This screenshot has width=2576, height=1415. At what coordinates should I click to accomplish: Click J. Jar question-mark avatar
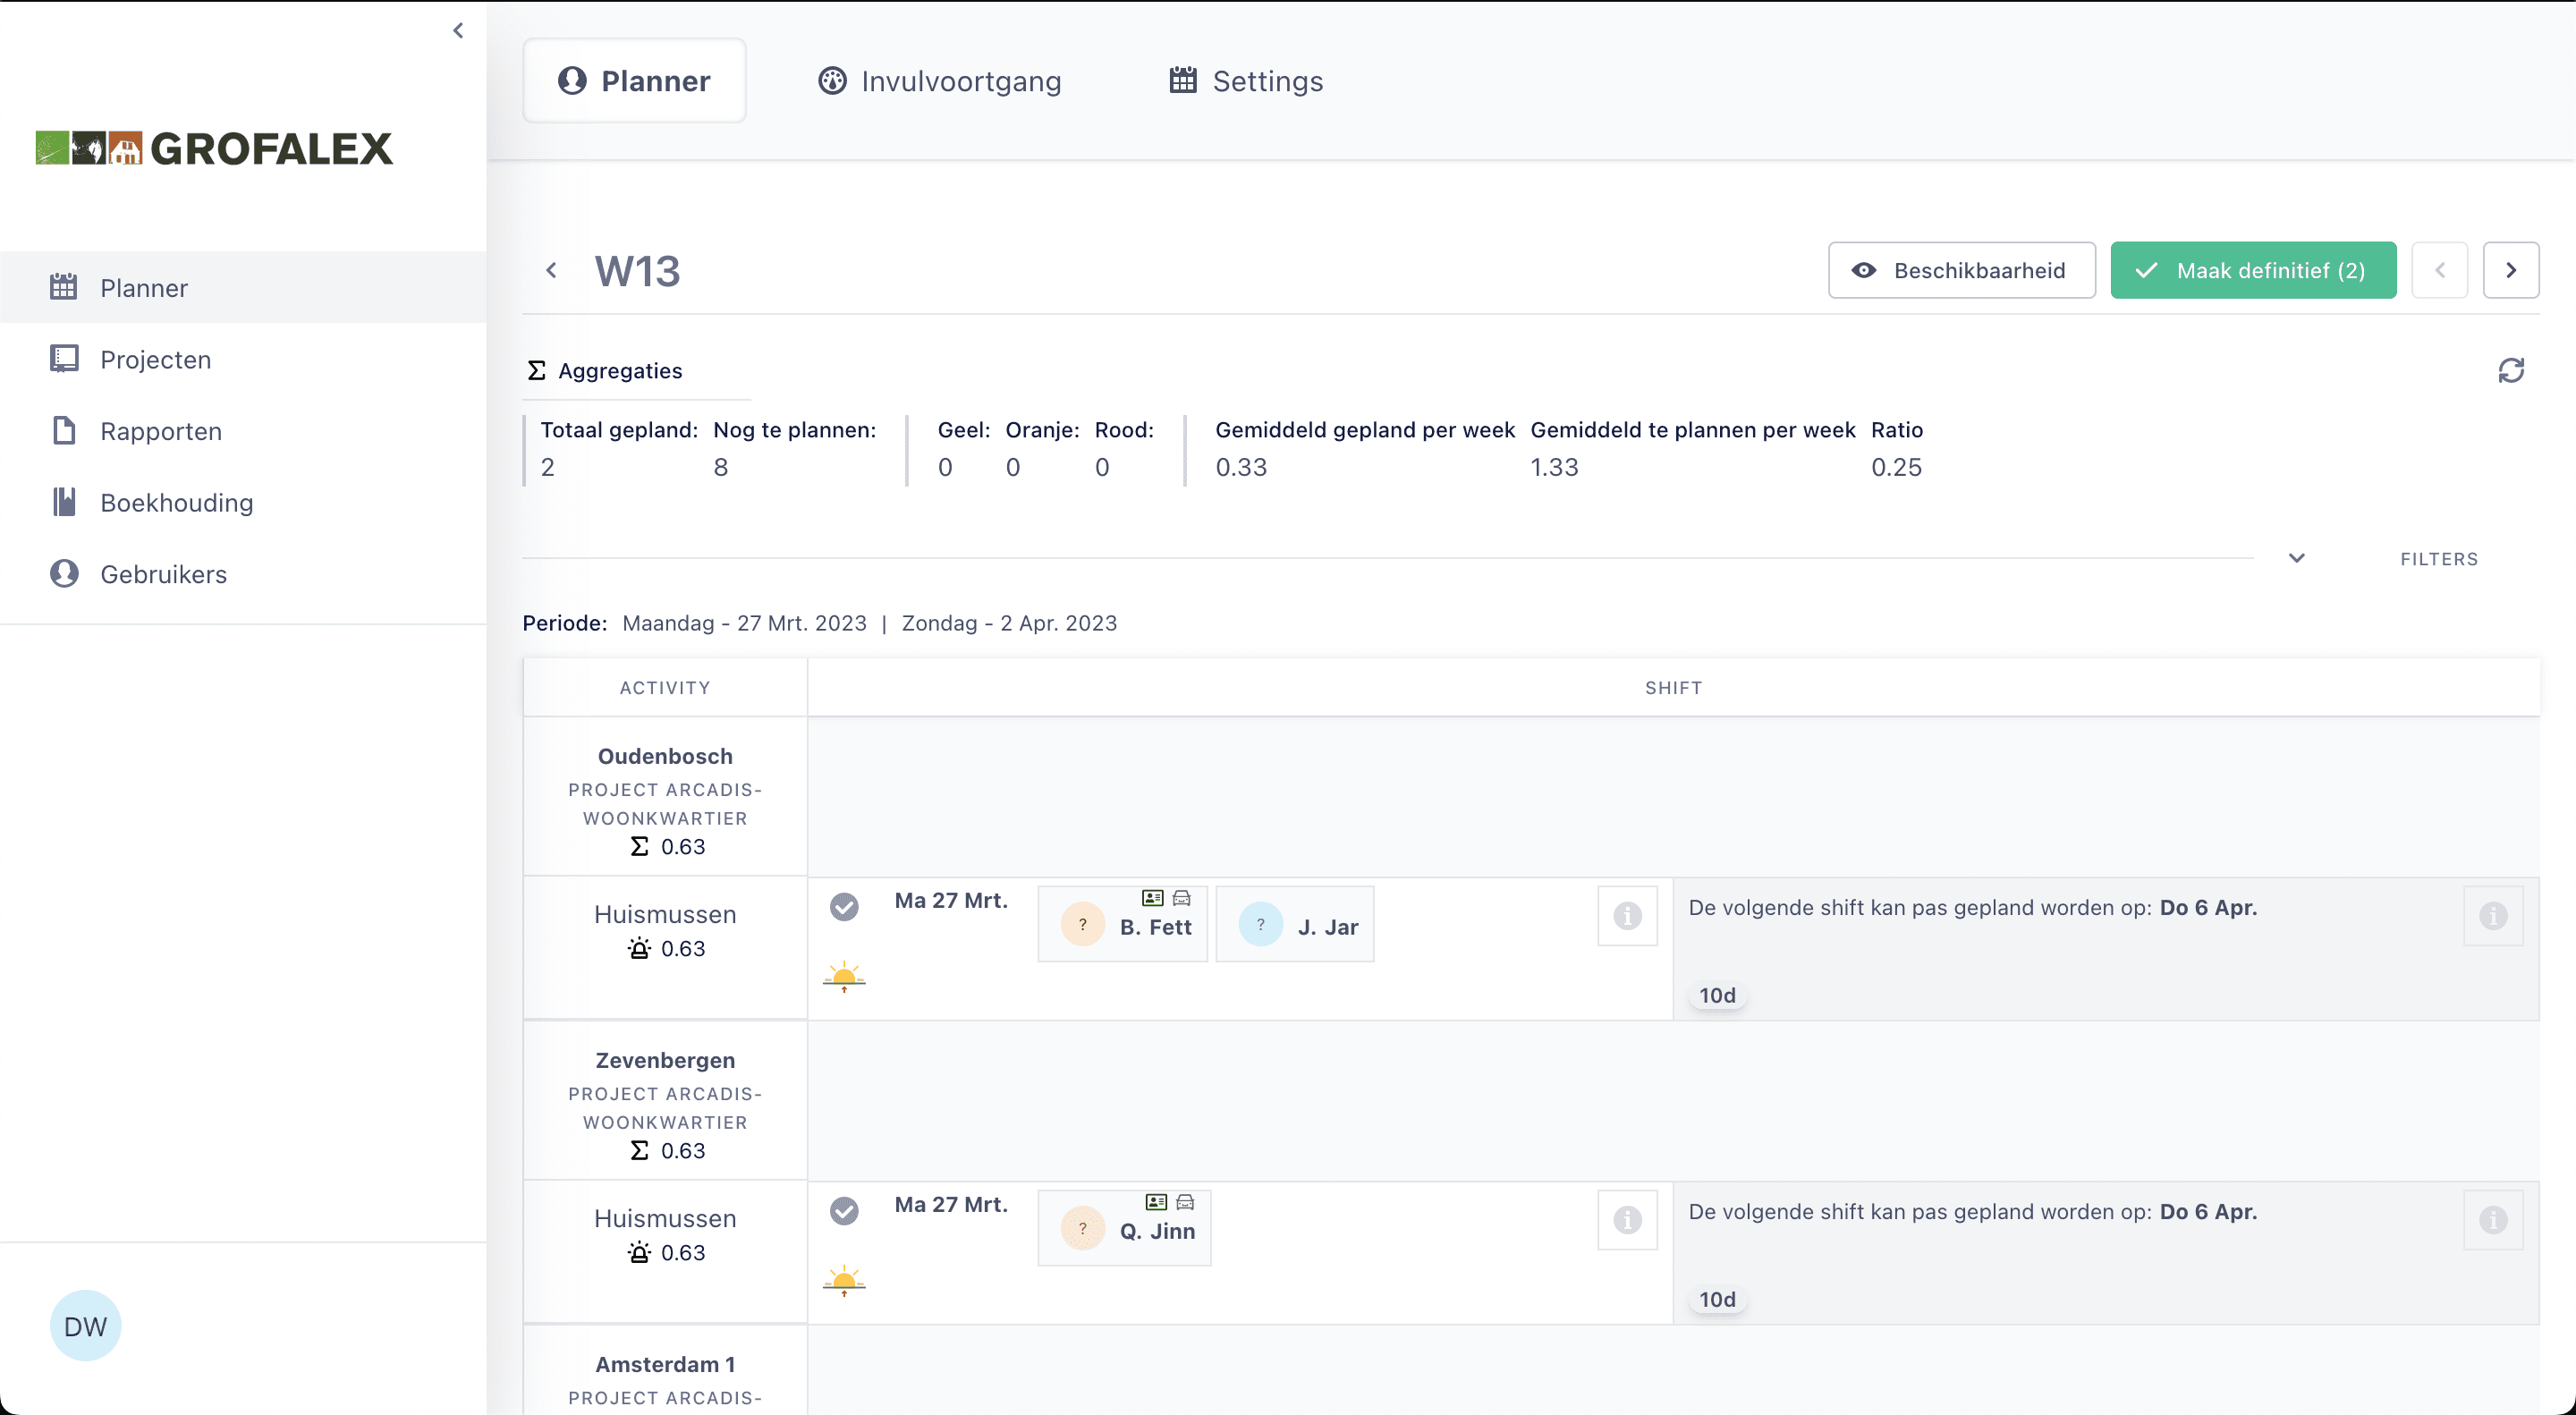(x=1260, y=925)
